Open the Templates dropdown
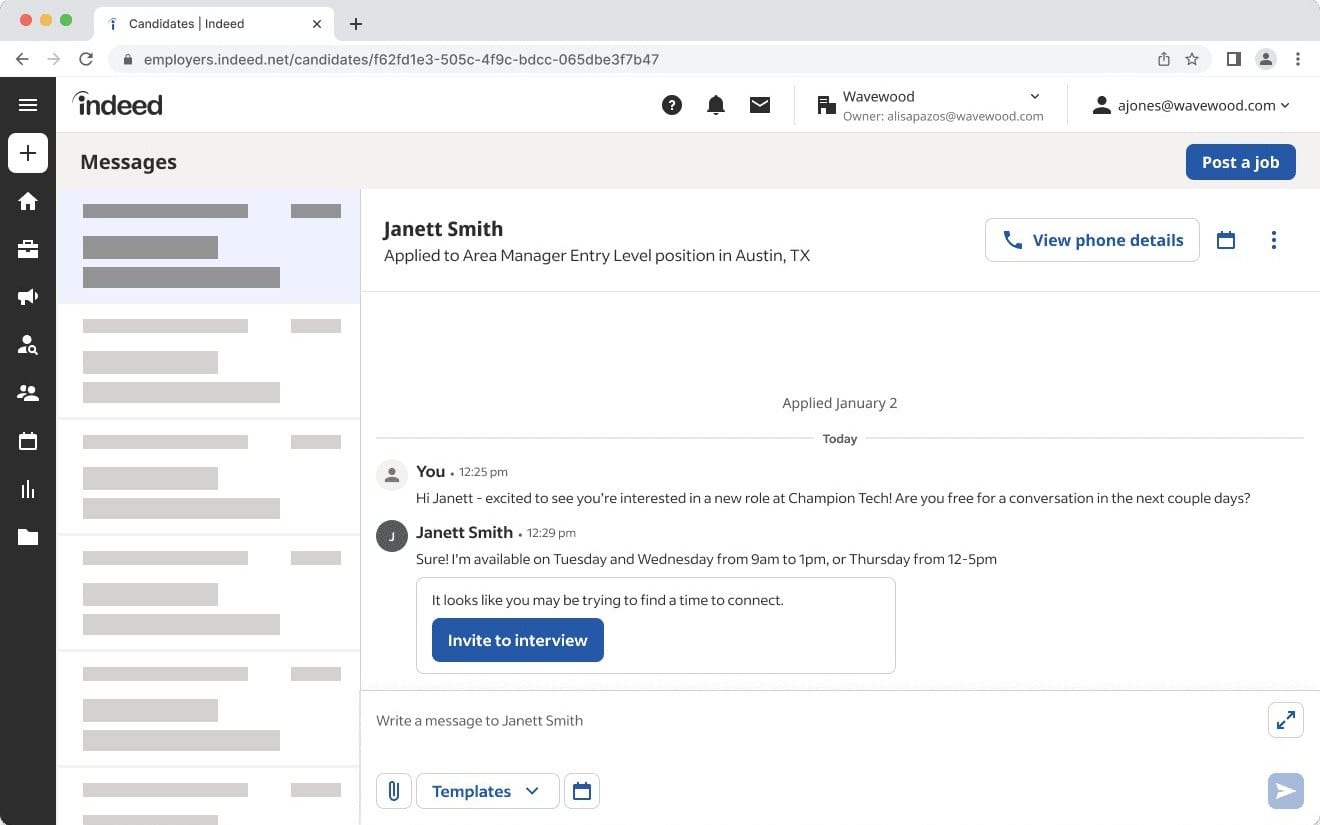Screen dimensions: 1320x825 [488, 791]
